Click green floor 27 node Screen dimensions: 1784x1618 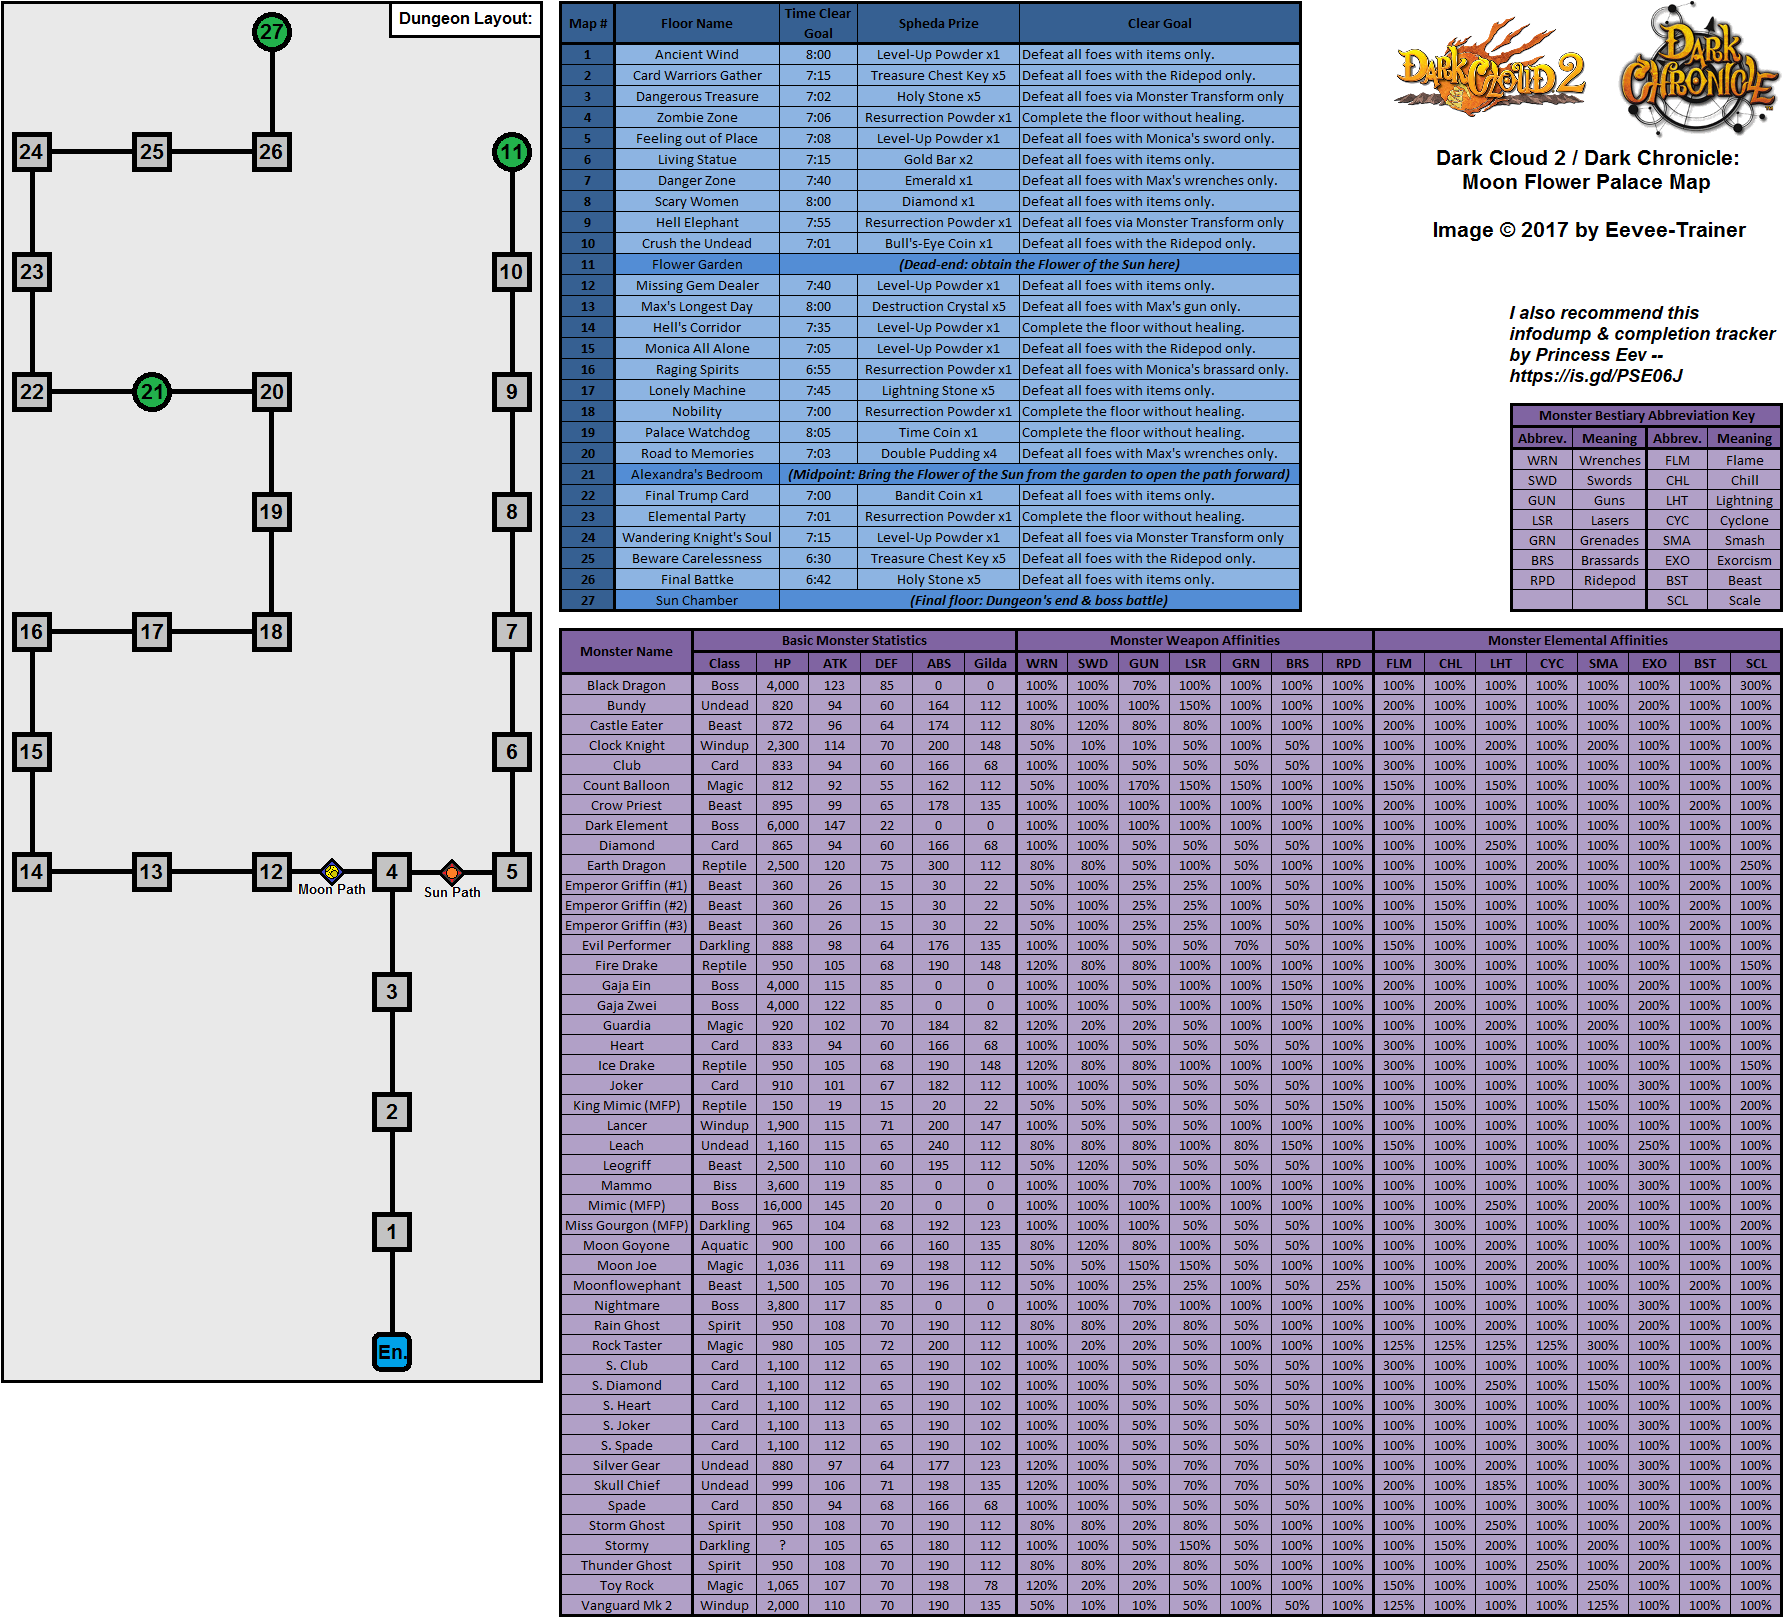pos(272,32)
